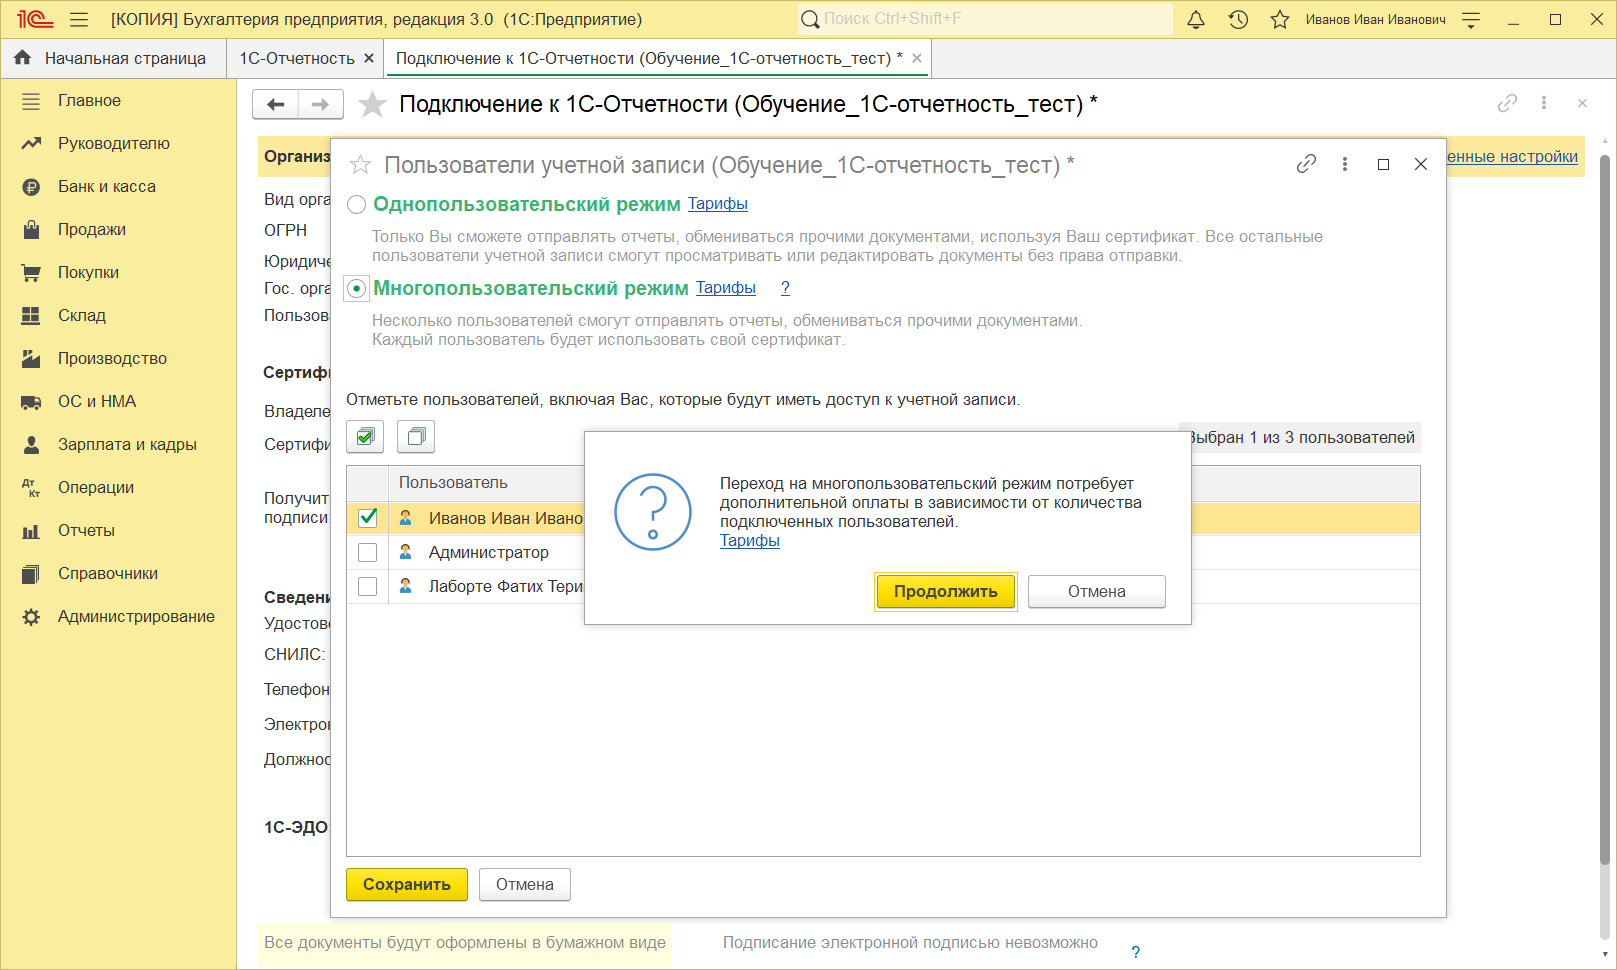The image size is (1617, 970).
Task: Click the расширенные настройки link
Action: [x=1512, y=156]
